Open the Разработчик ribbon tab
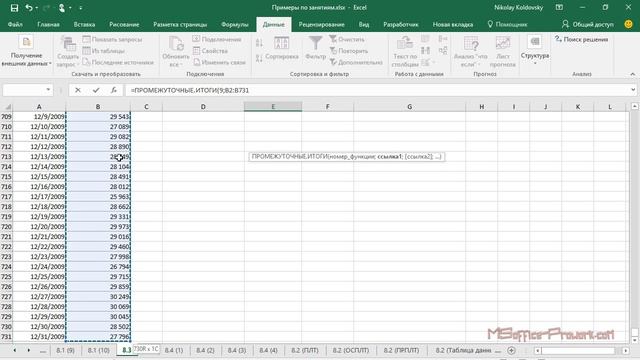 coord(401,24)
